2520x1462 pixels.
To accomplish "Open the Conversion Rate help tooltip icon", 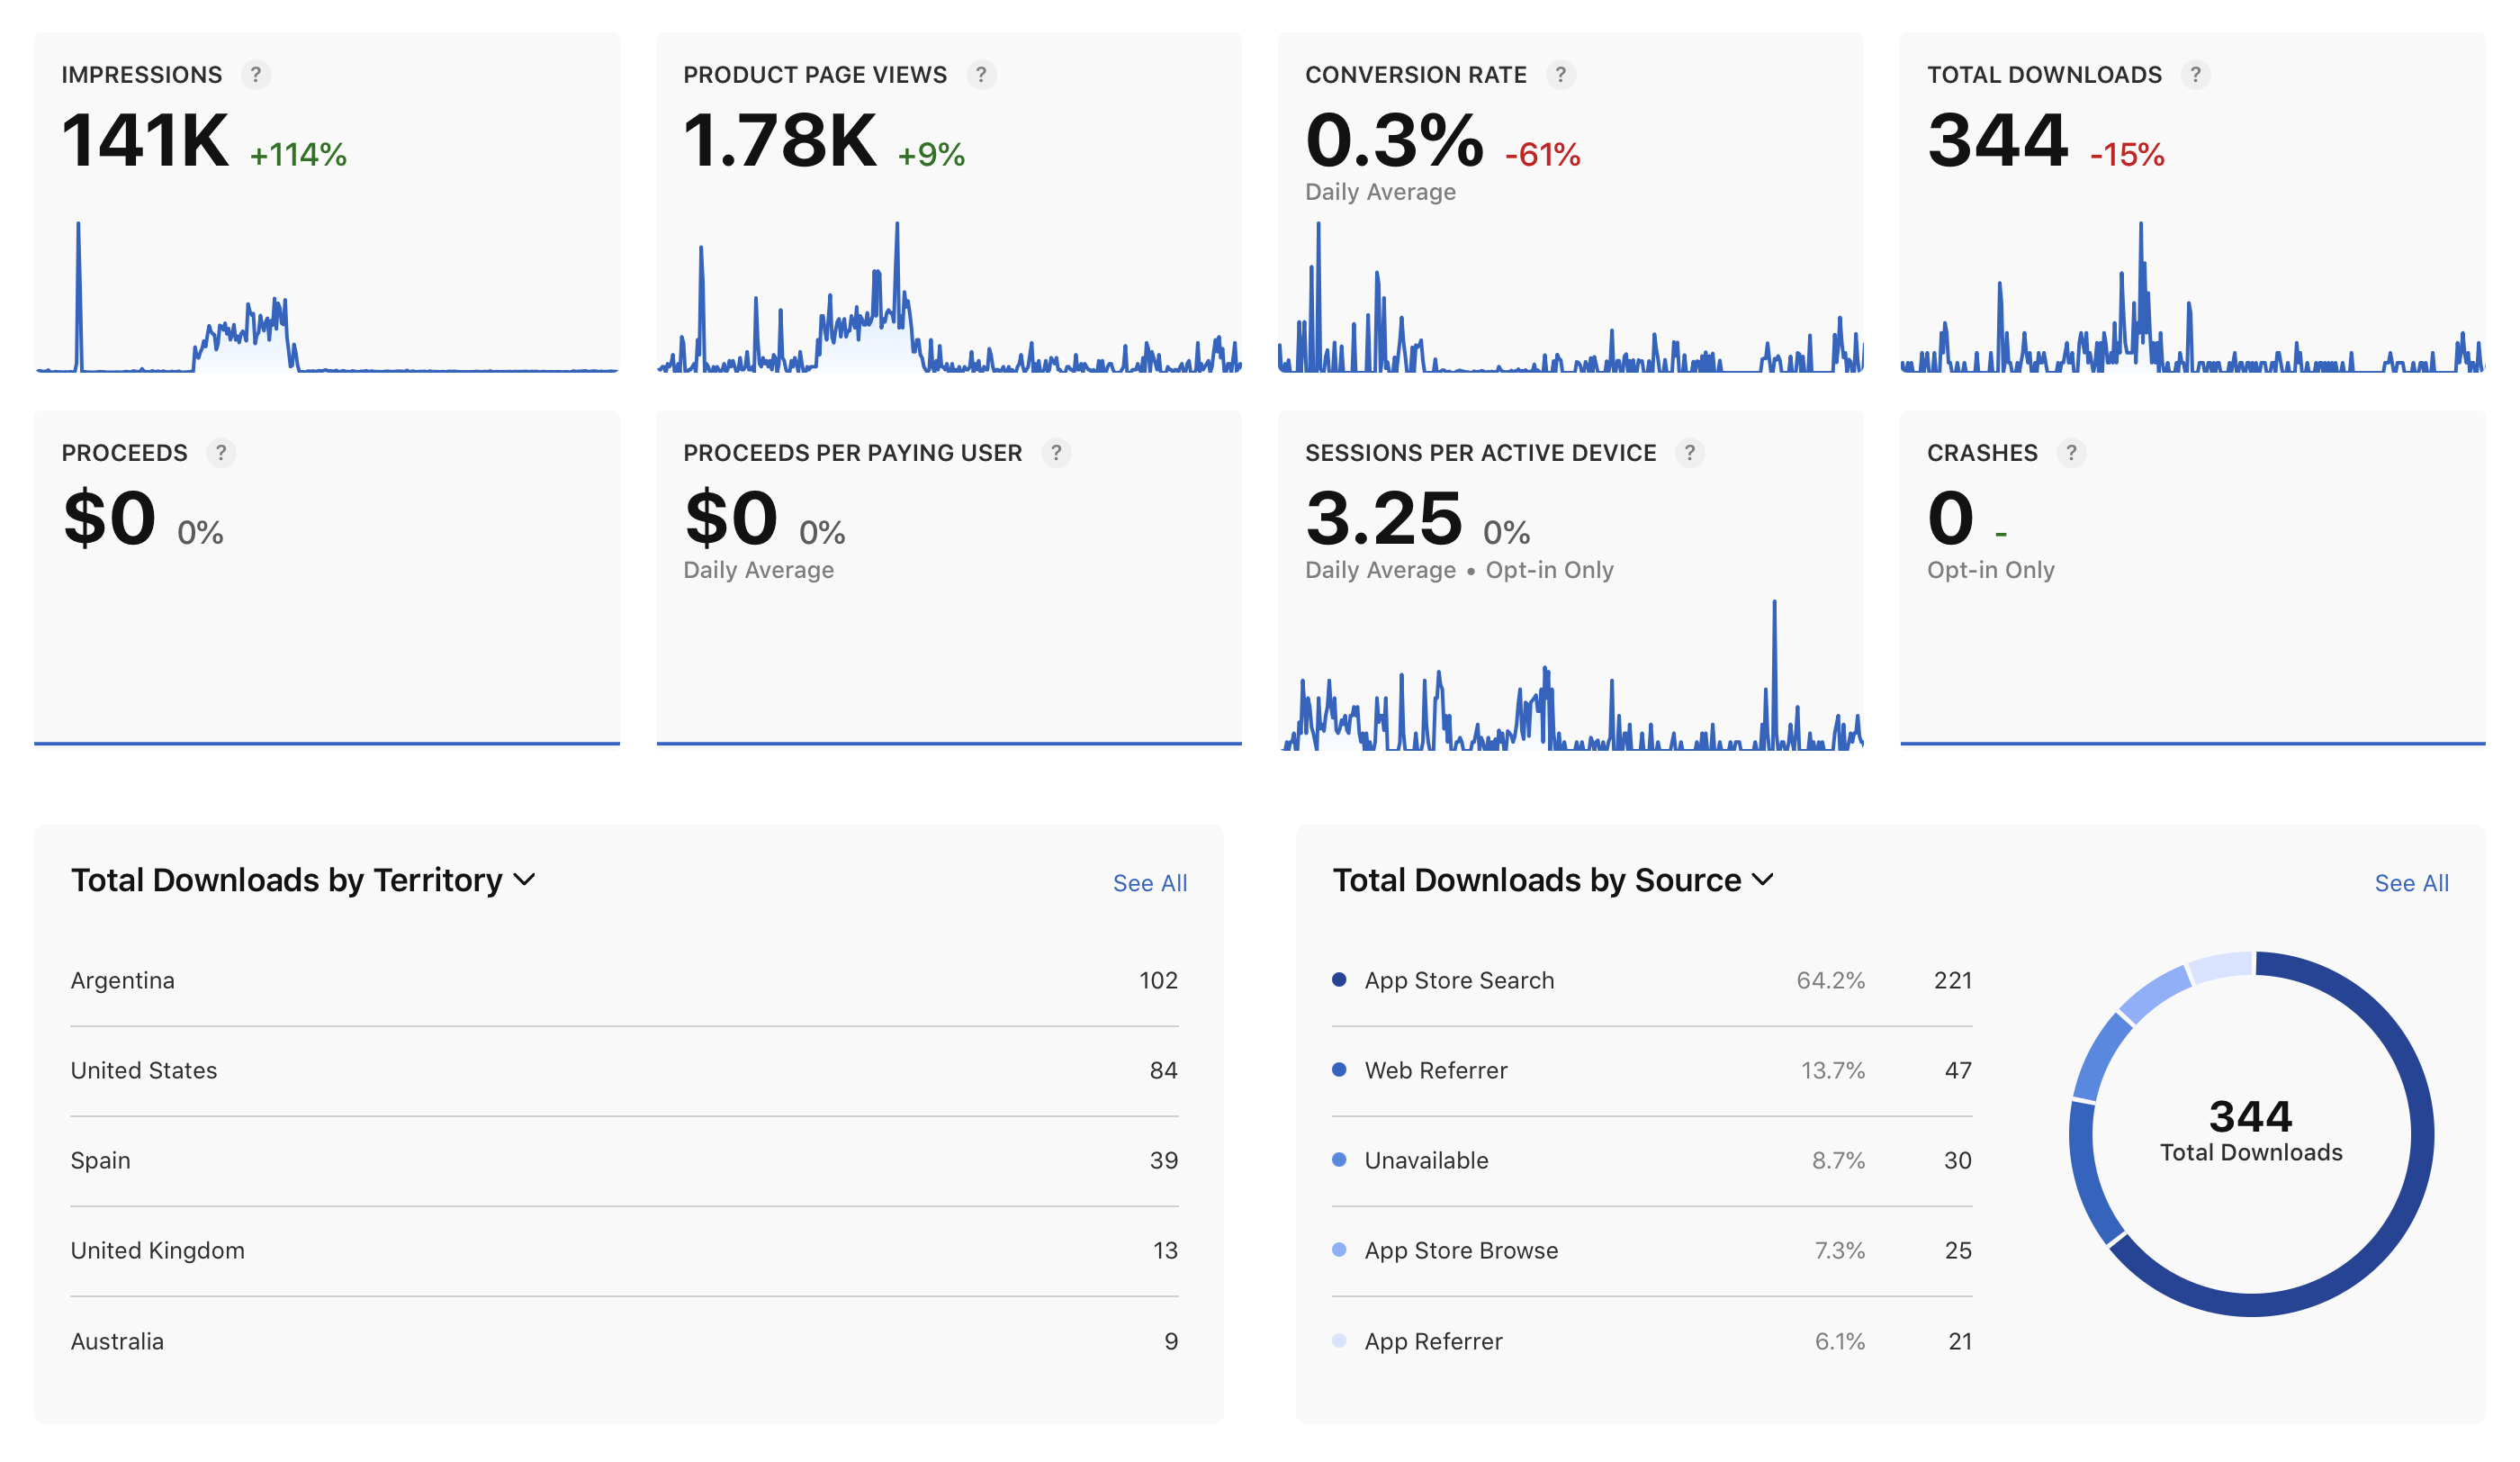I will [1560, 75].
